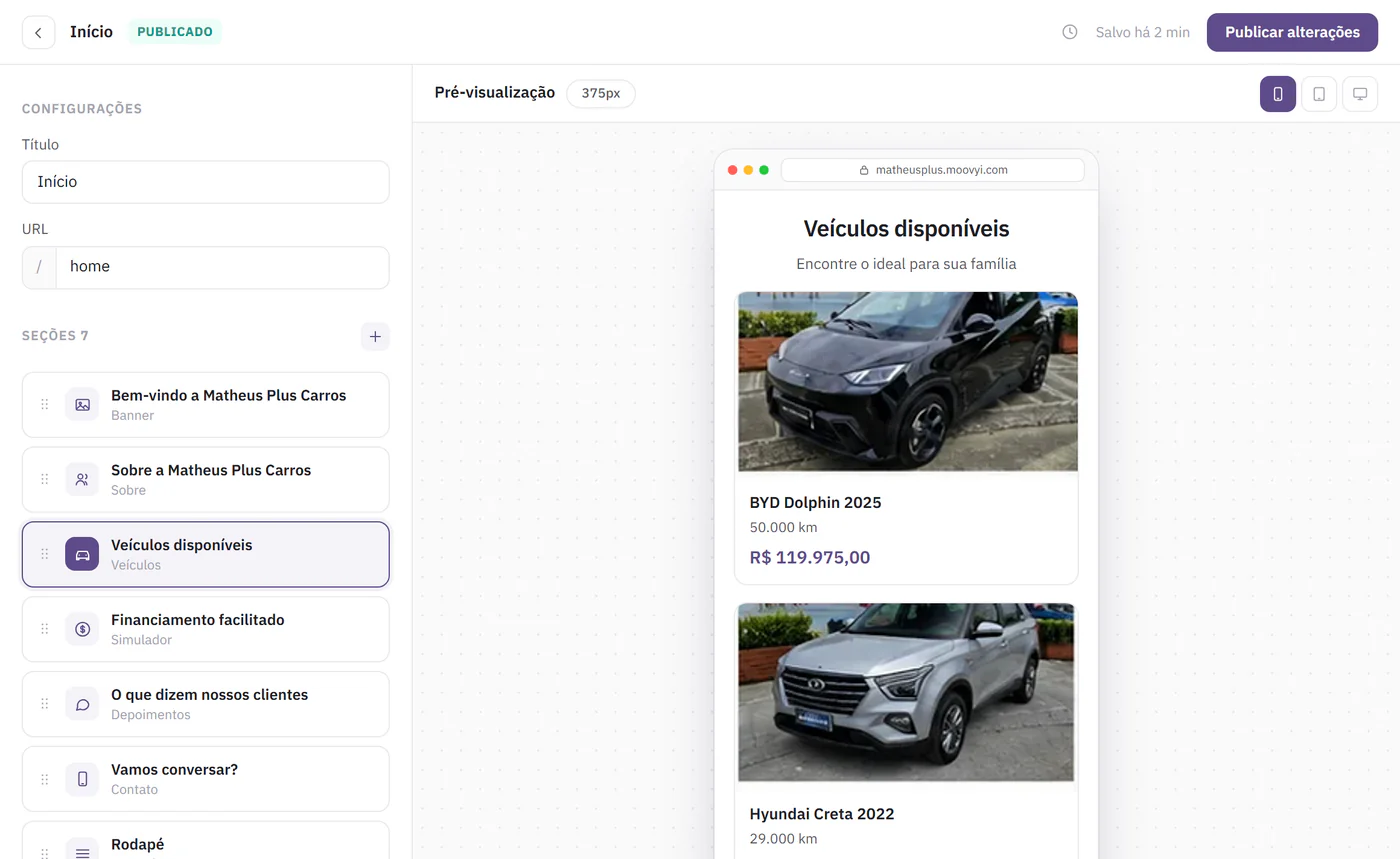Image resolution: width=1400 pixels, height=859 pixels.
Task: Edit the Título input field
Action: point(206,182)
